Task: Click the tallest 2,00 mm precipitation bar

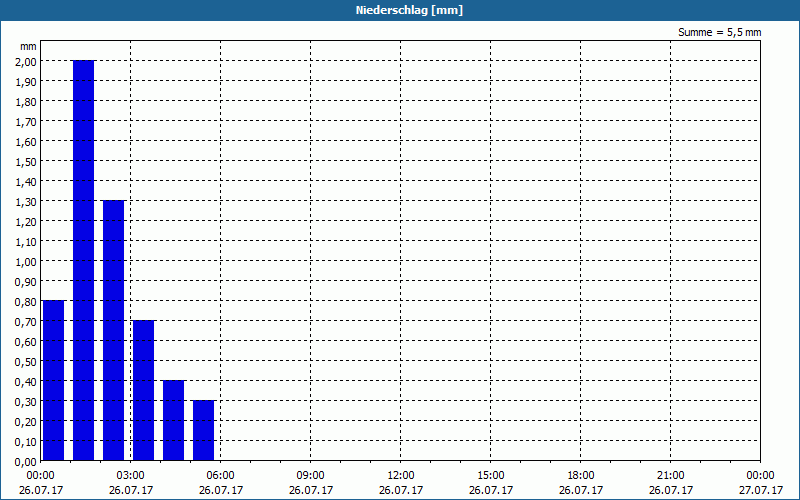Action: [x=83, y=261]
